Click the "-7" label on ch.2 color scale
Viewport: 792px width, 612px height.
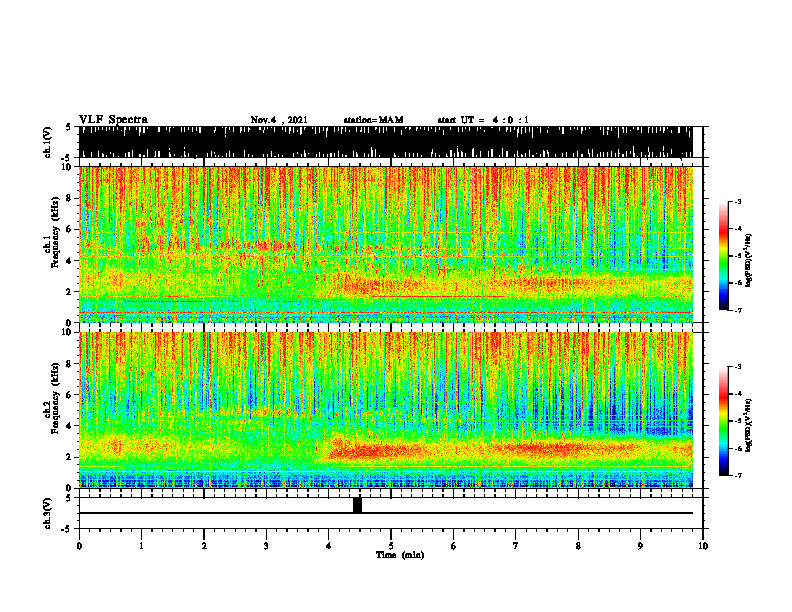pyautogui.click(x=737, y=475)
